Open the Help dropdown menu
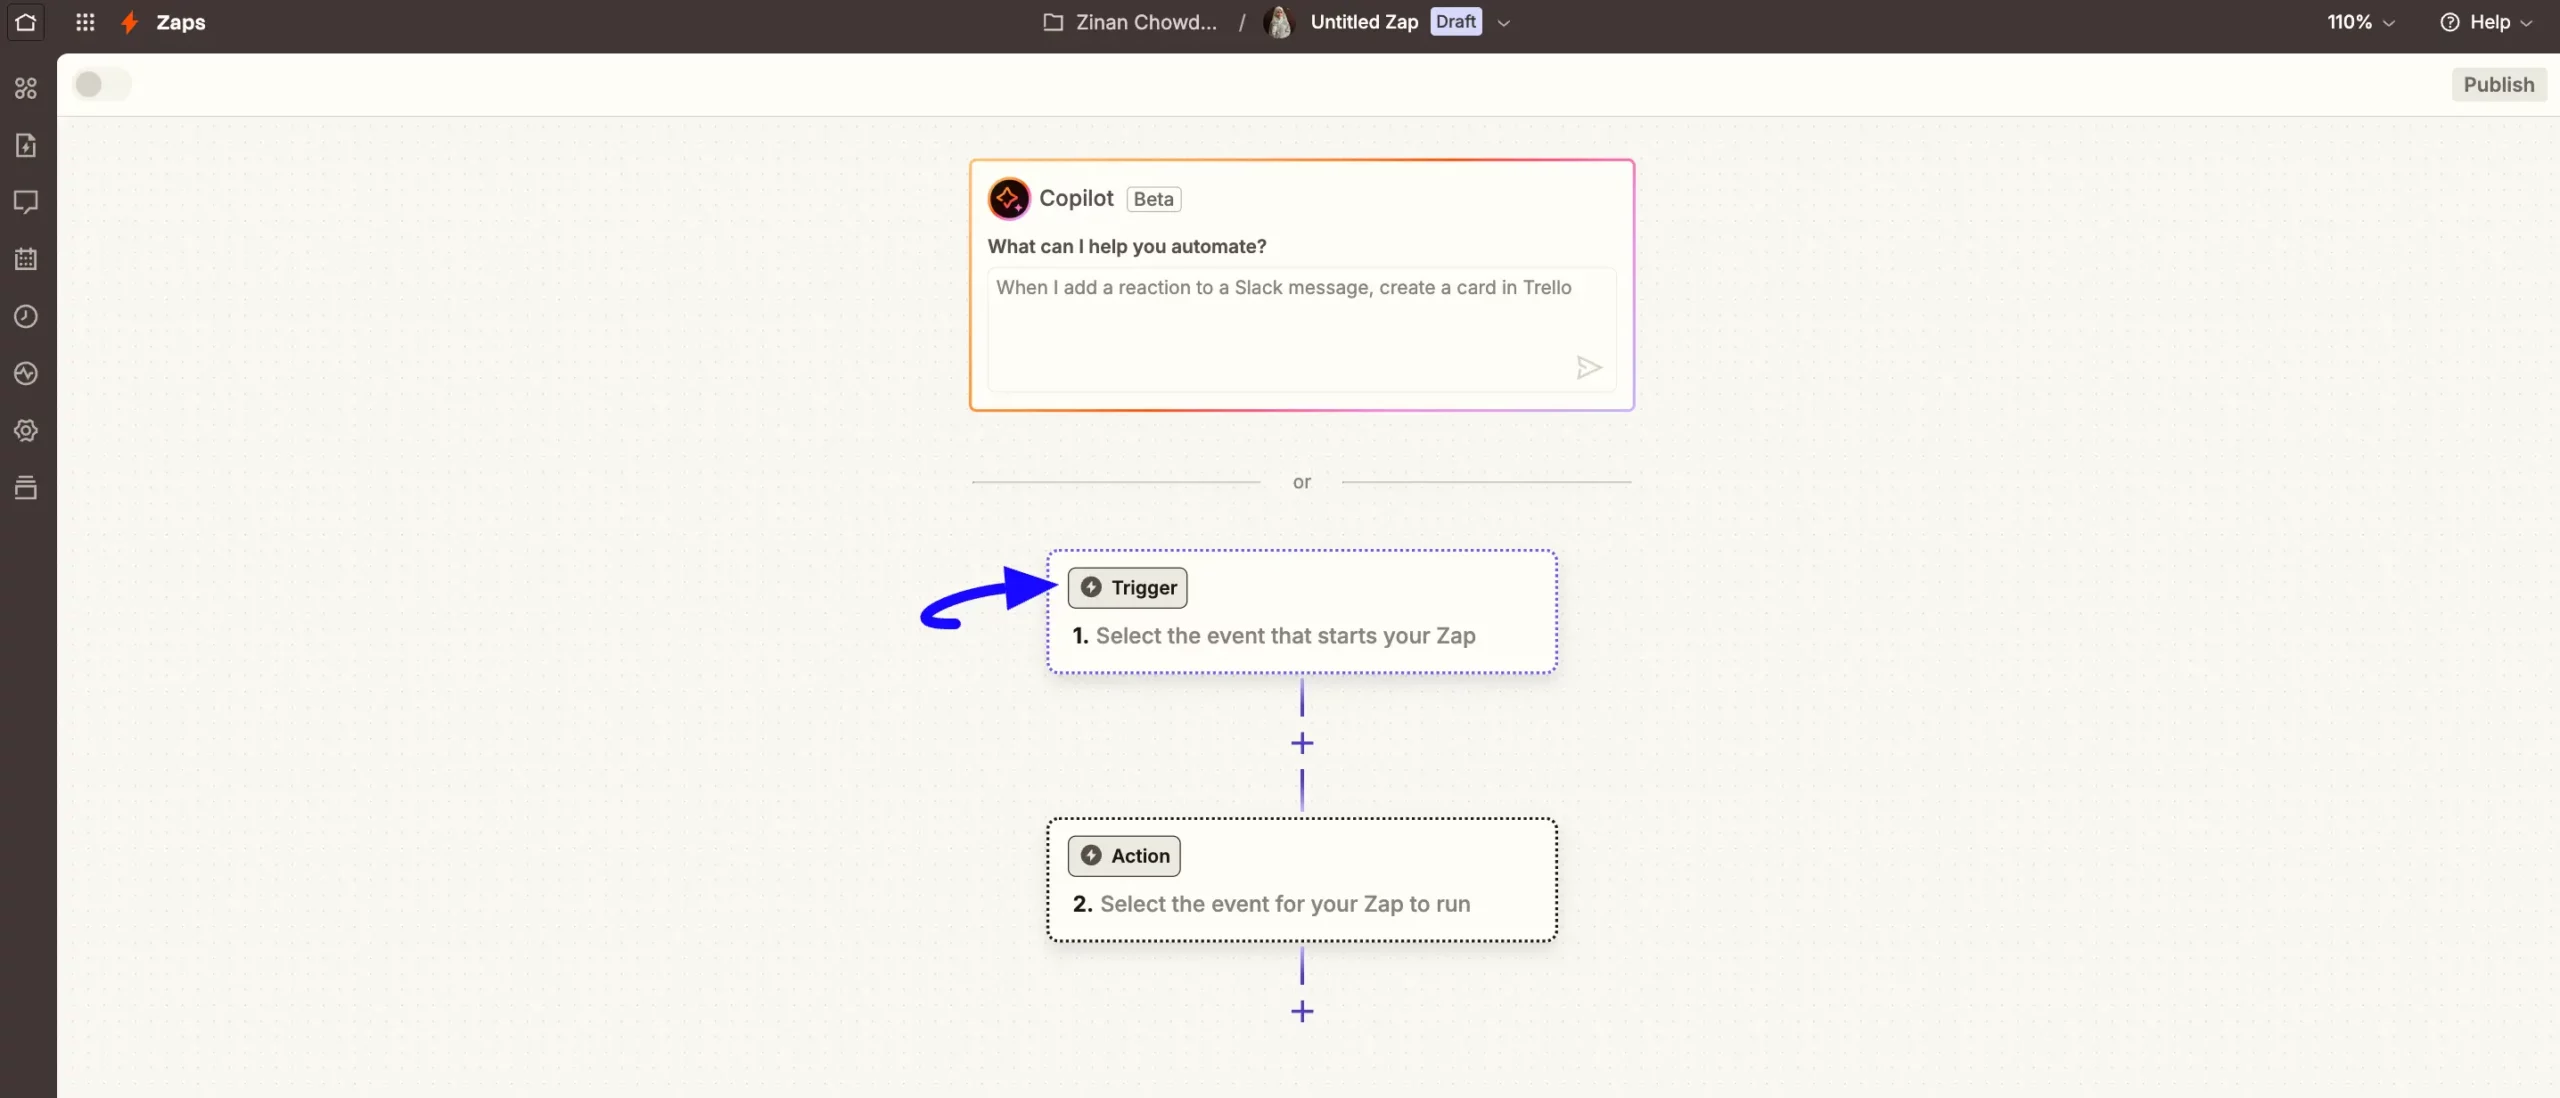 [2486, 22]
